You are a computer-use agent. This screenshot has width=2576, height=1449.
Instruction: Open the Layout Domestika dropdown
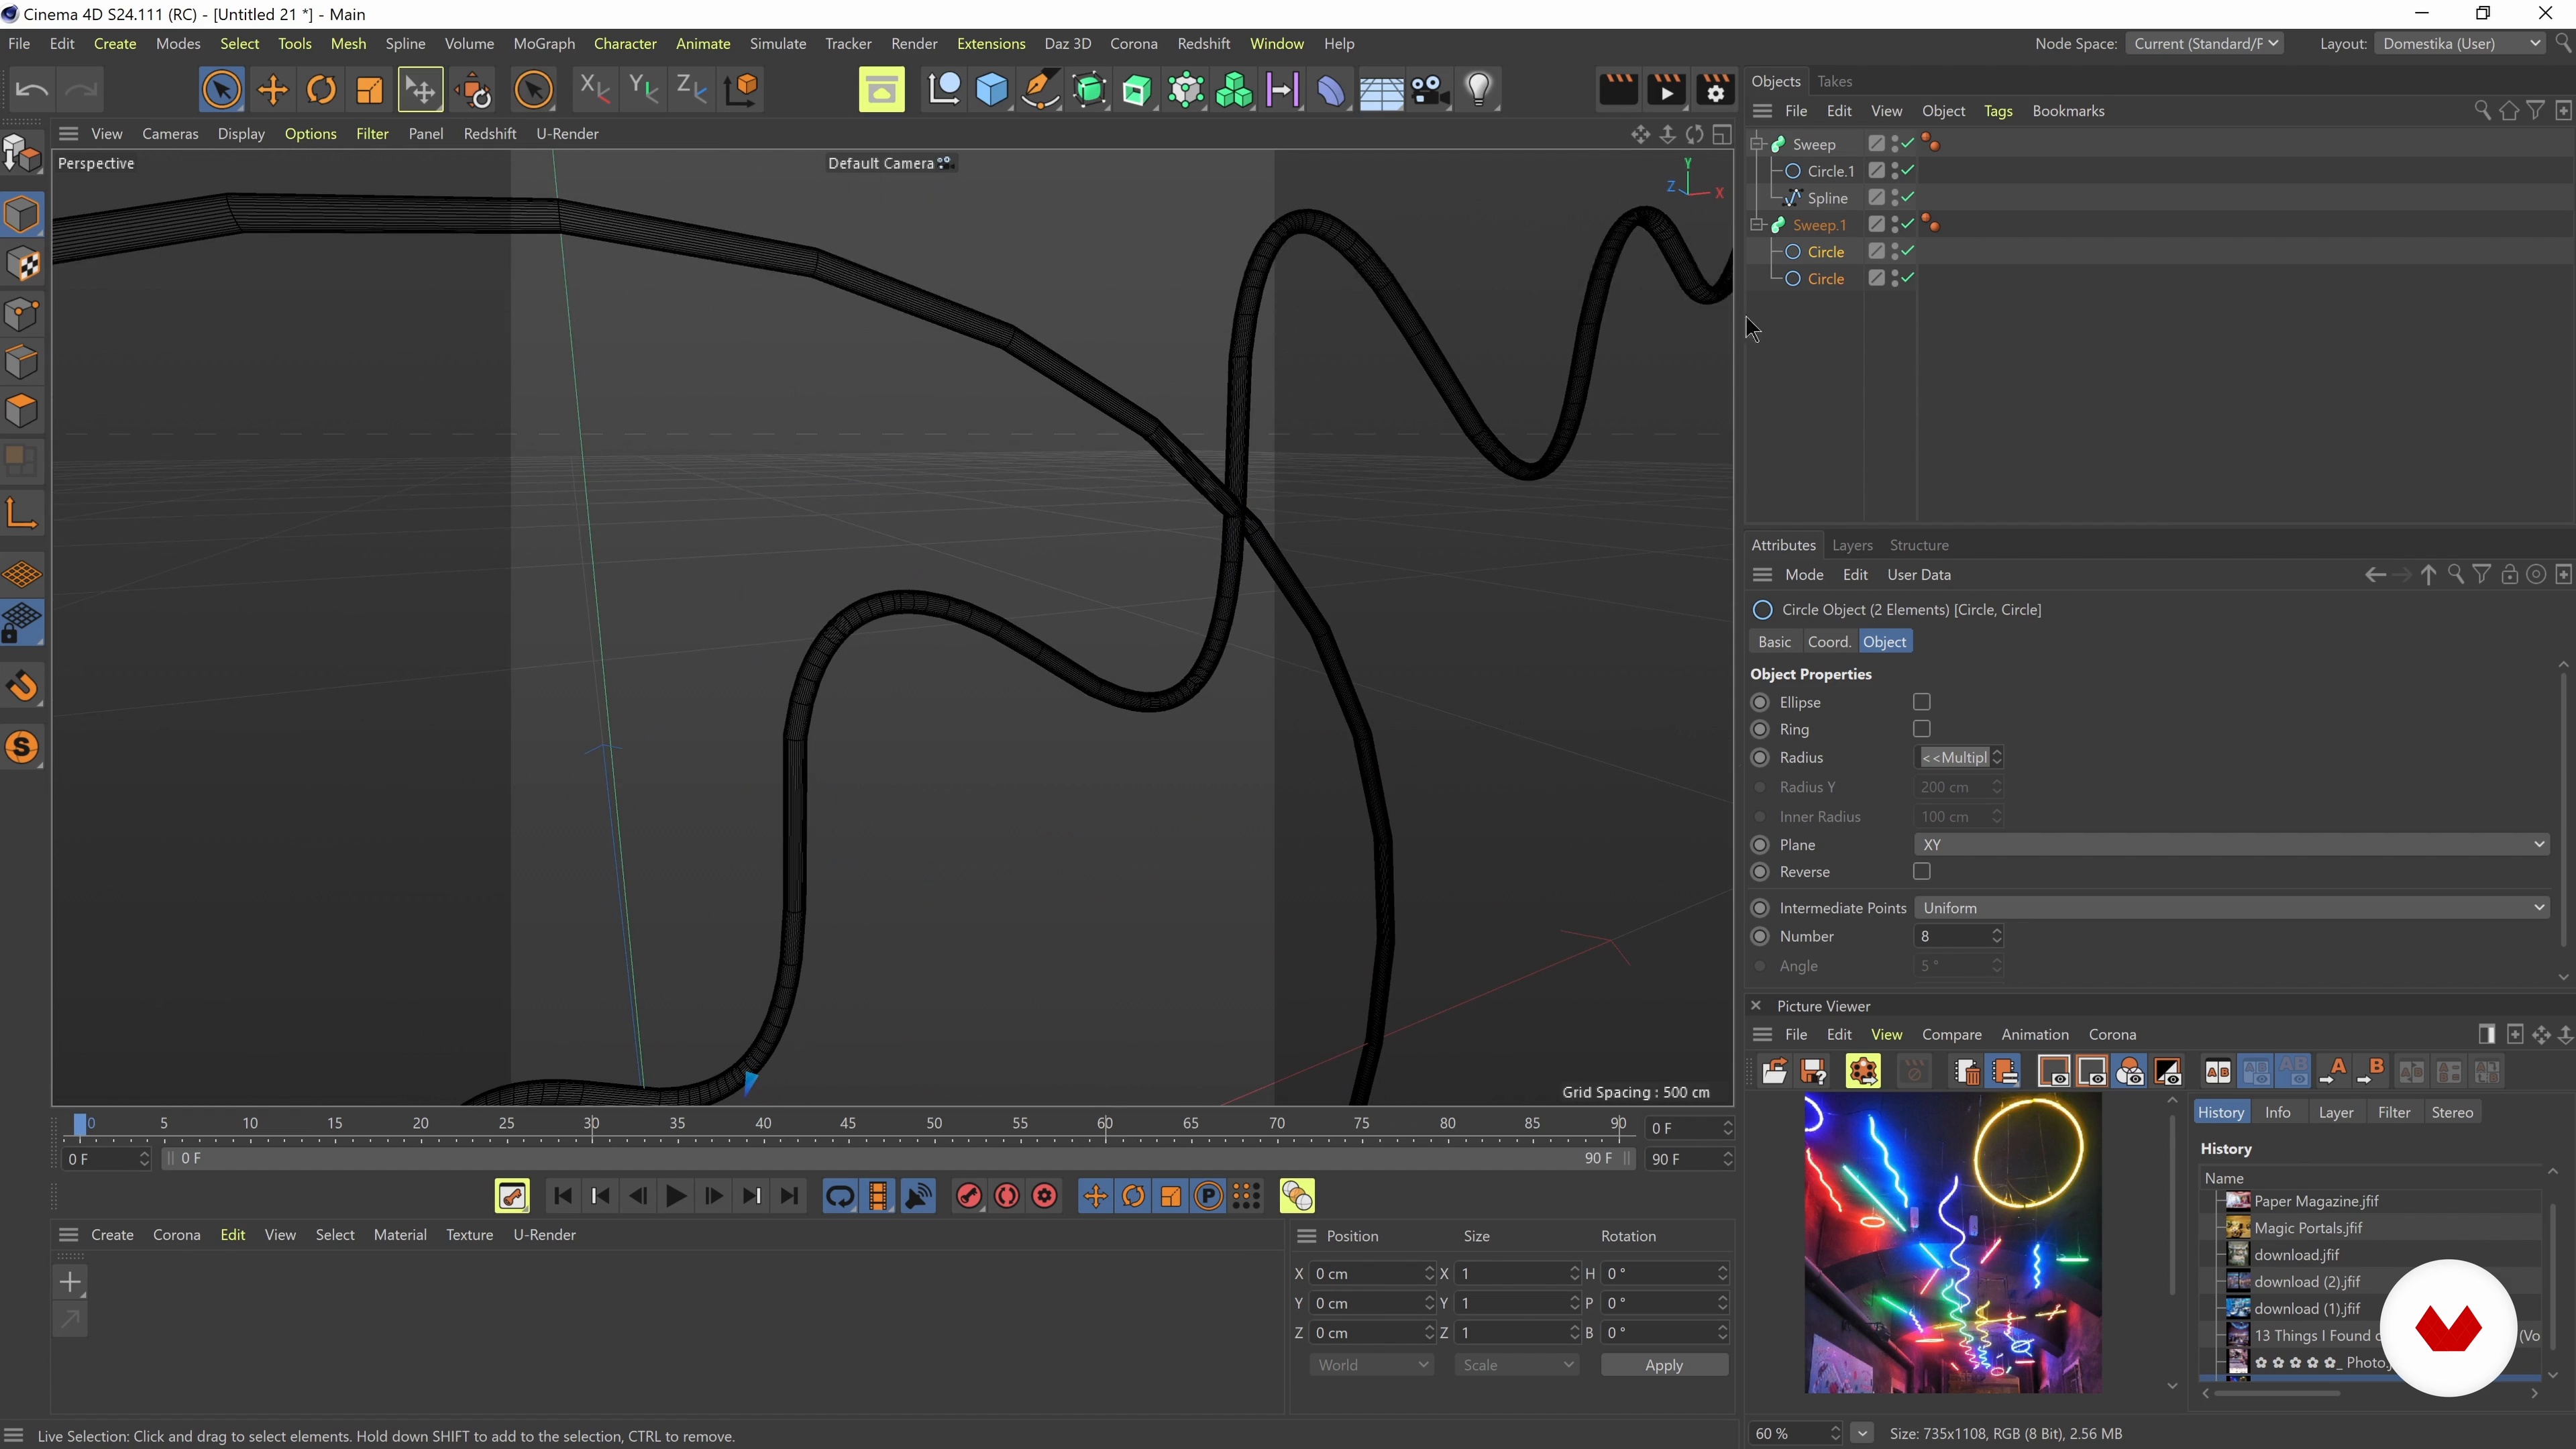pyautogui.click(x=2459, y=44)
